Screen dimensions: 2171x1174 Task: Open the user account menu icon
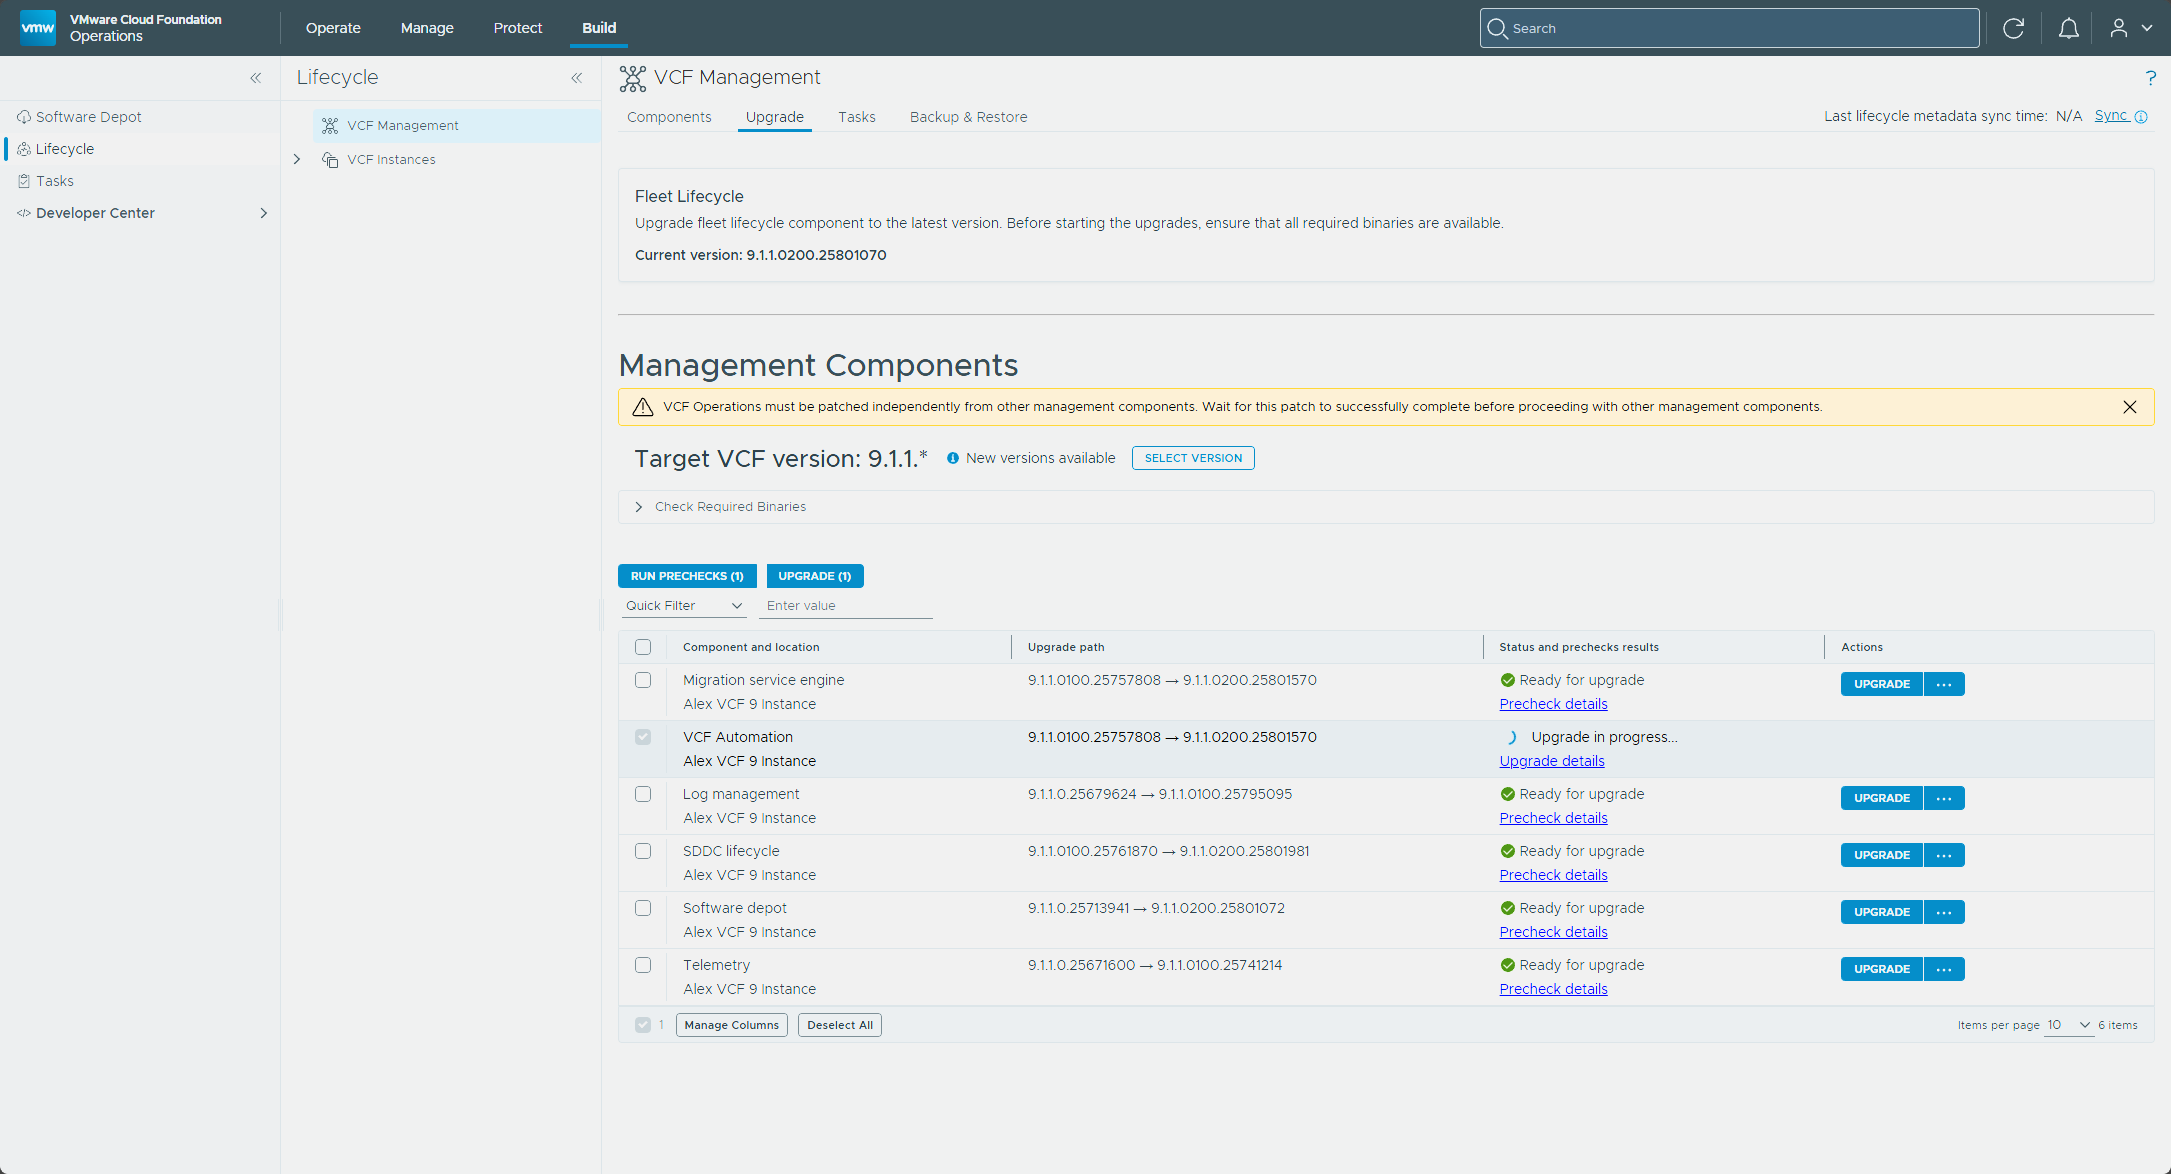point(2118,28)
